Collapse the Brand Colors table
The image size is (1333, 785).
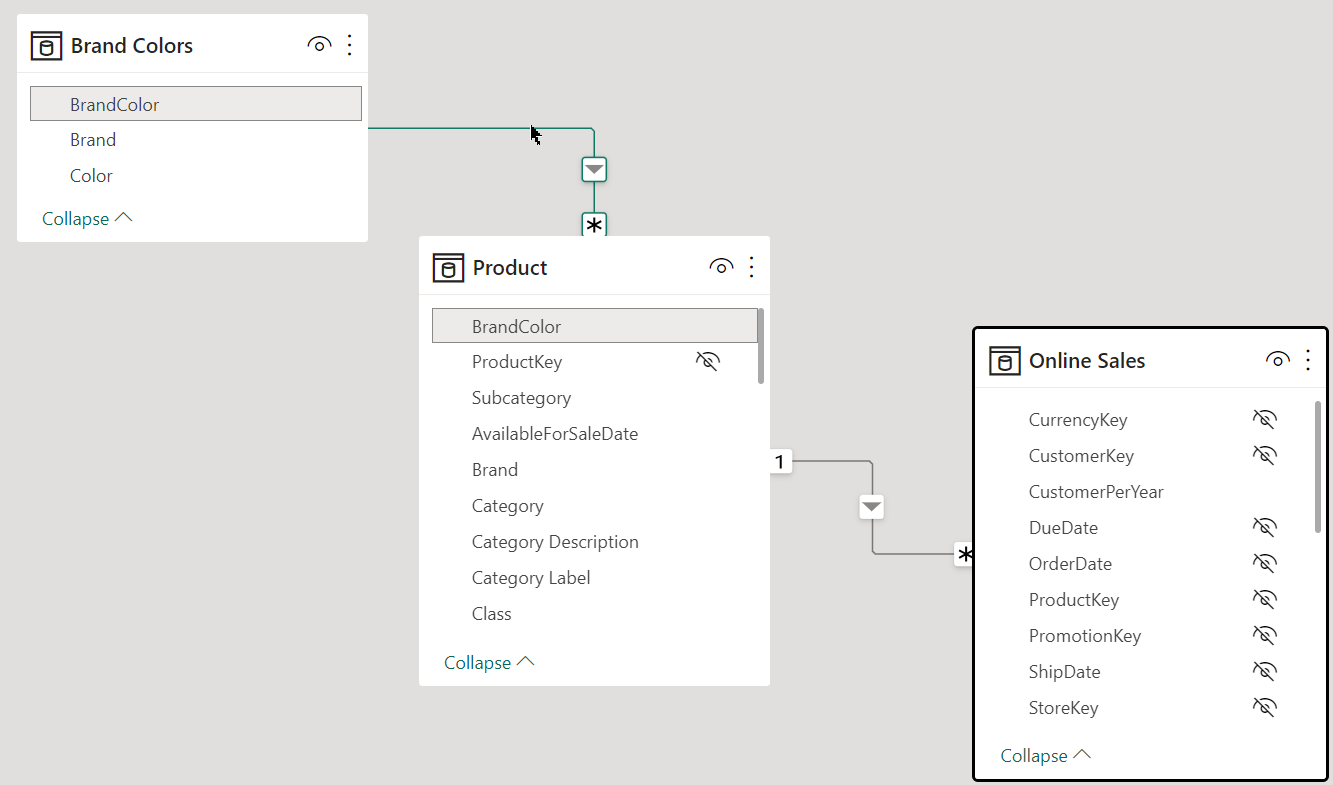[x=87, y=218]
